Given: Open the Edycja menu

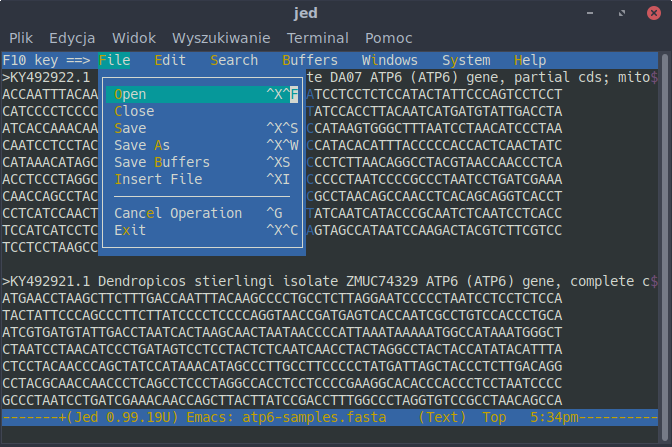Looking at the screenshot, I should (x=72, y=38).
